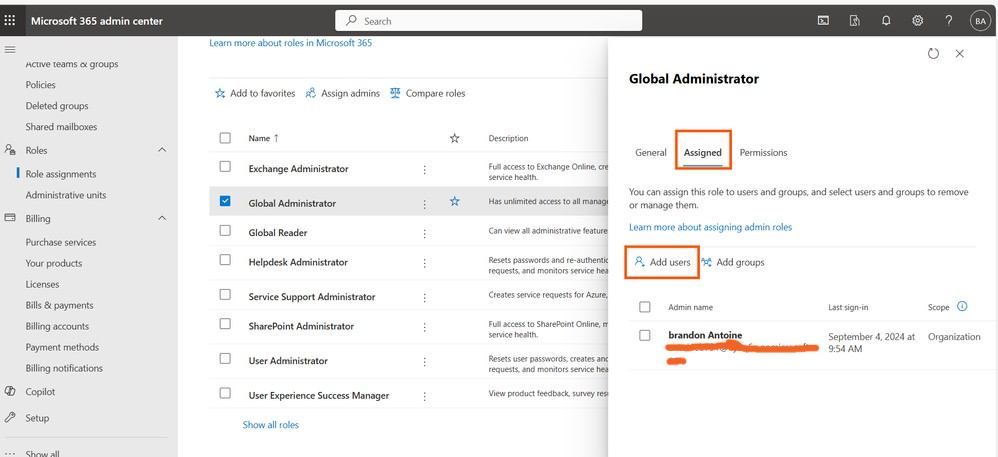Viewport: 998px width, 457px height.
Task: Open the settings gear icon
Action: coord(917,20)
